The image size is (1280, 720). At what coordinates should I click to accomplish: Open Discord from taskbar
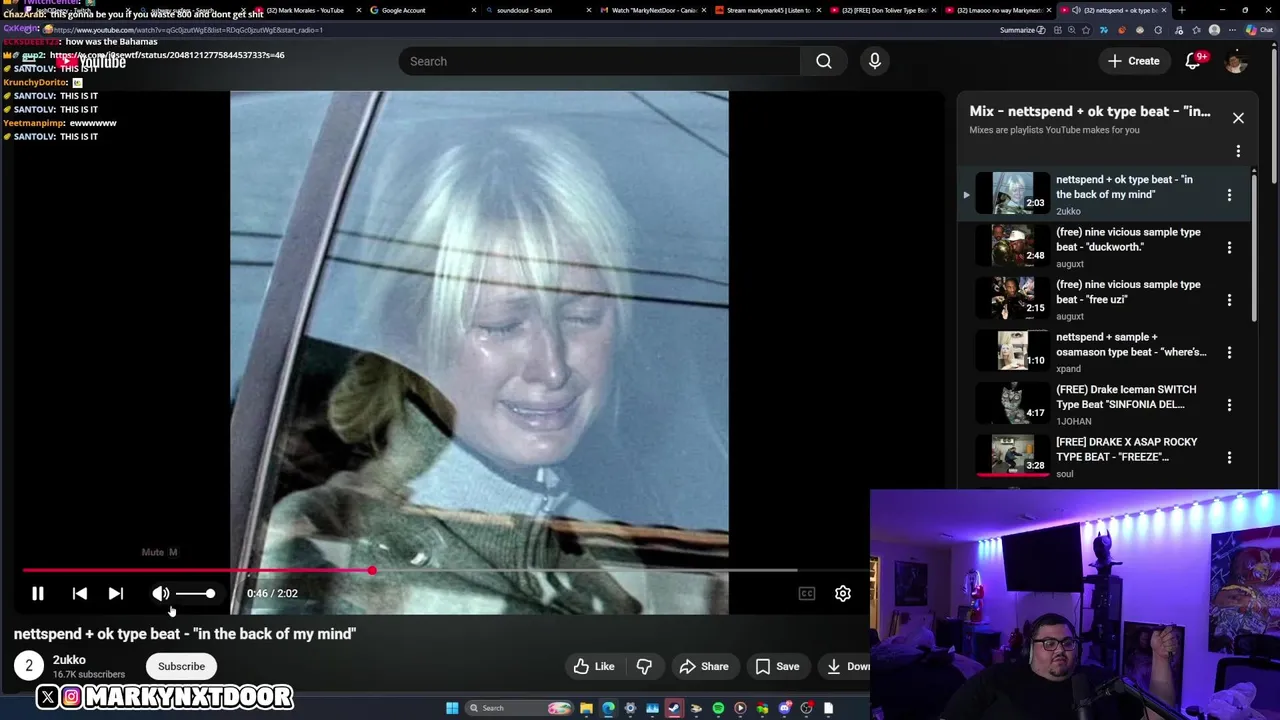[784, 708]
